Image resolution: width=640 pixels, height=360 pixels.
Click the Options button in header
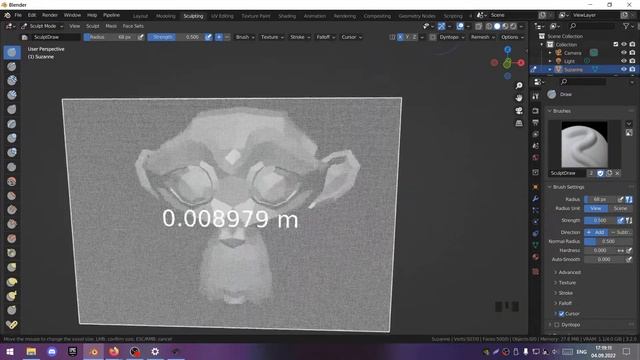[512, 37]
